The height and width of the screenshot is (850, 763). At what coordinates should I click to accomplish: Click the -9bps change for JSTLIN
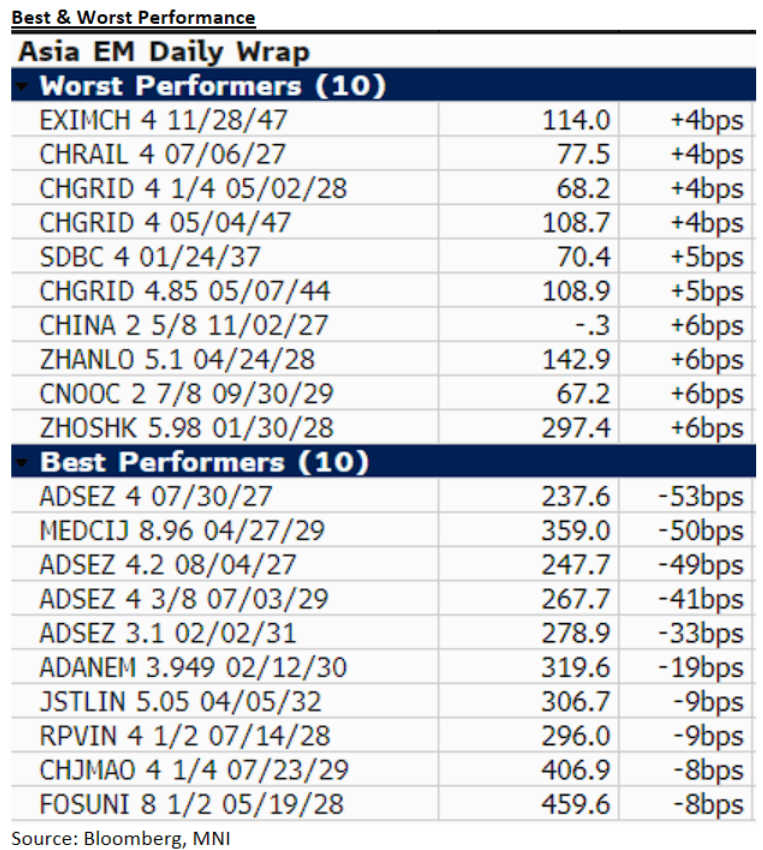pyautogui.click(x=708, y=702)
